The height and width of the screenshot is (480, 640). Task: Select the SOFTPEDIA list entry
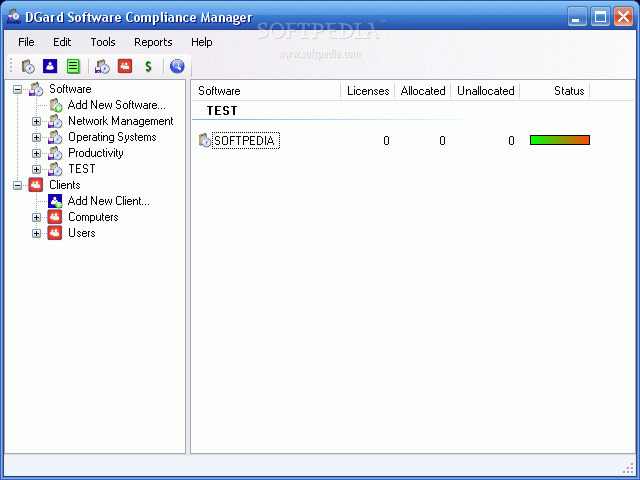tap(246, 140)
